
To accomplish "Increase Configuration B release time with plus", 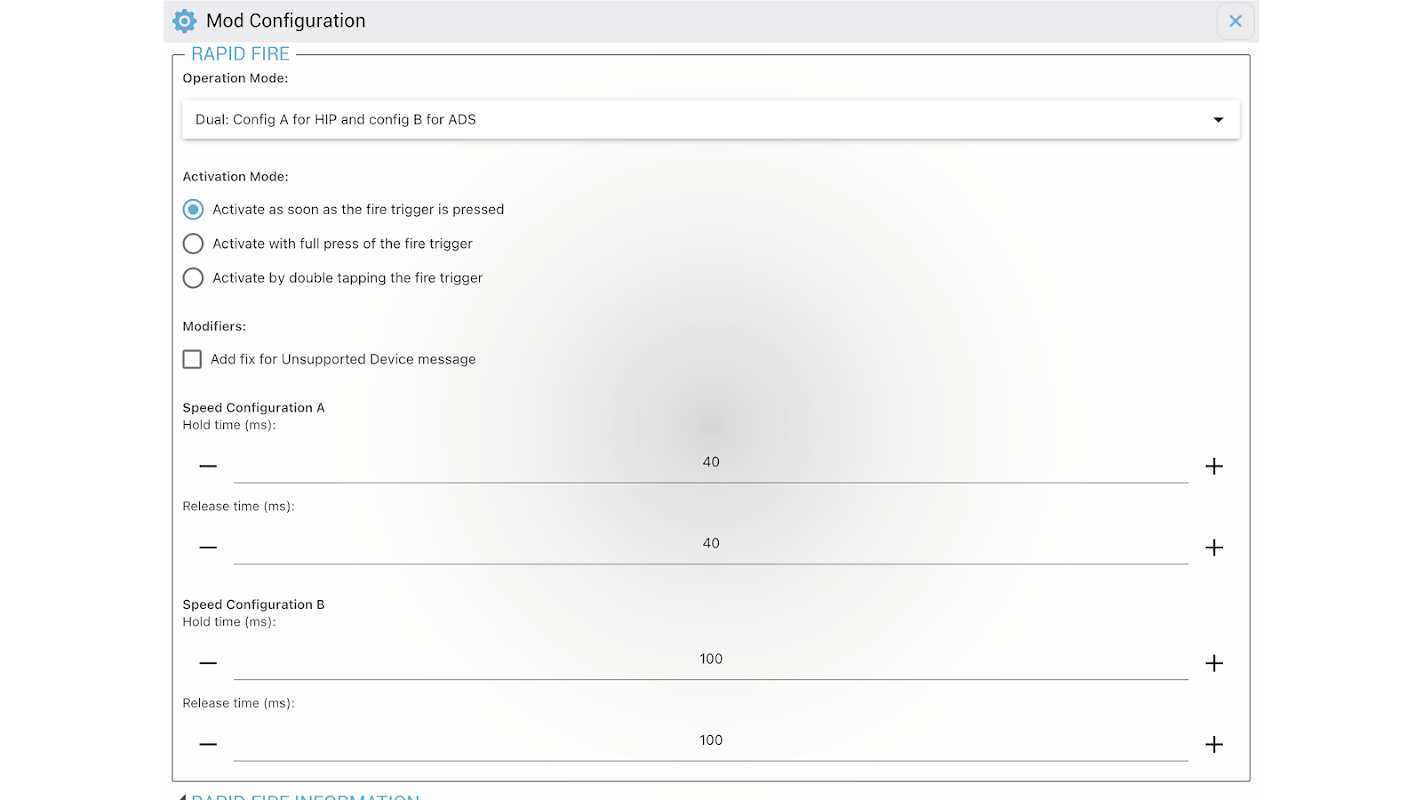I will tap(1214, 744).
